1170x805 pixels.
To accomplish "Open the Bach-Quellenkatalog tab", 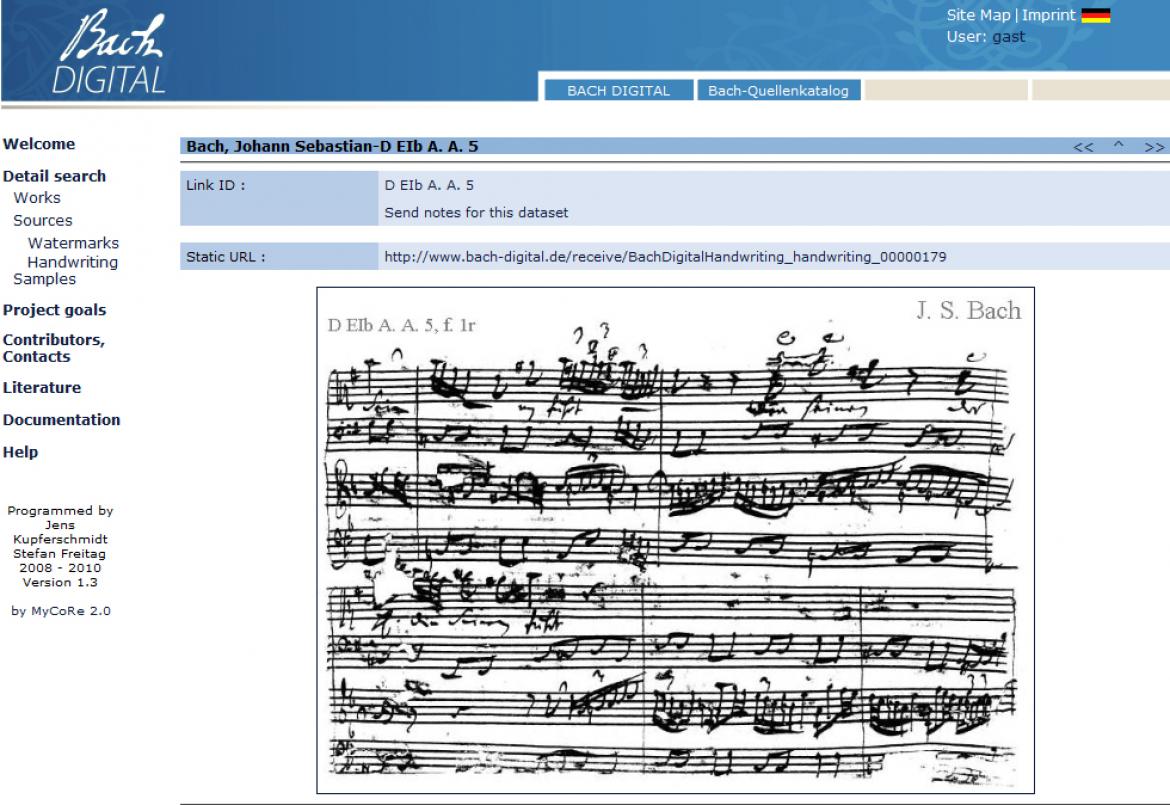I will coord(782,90).
